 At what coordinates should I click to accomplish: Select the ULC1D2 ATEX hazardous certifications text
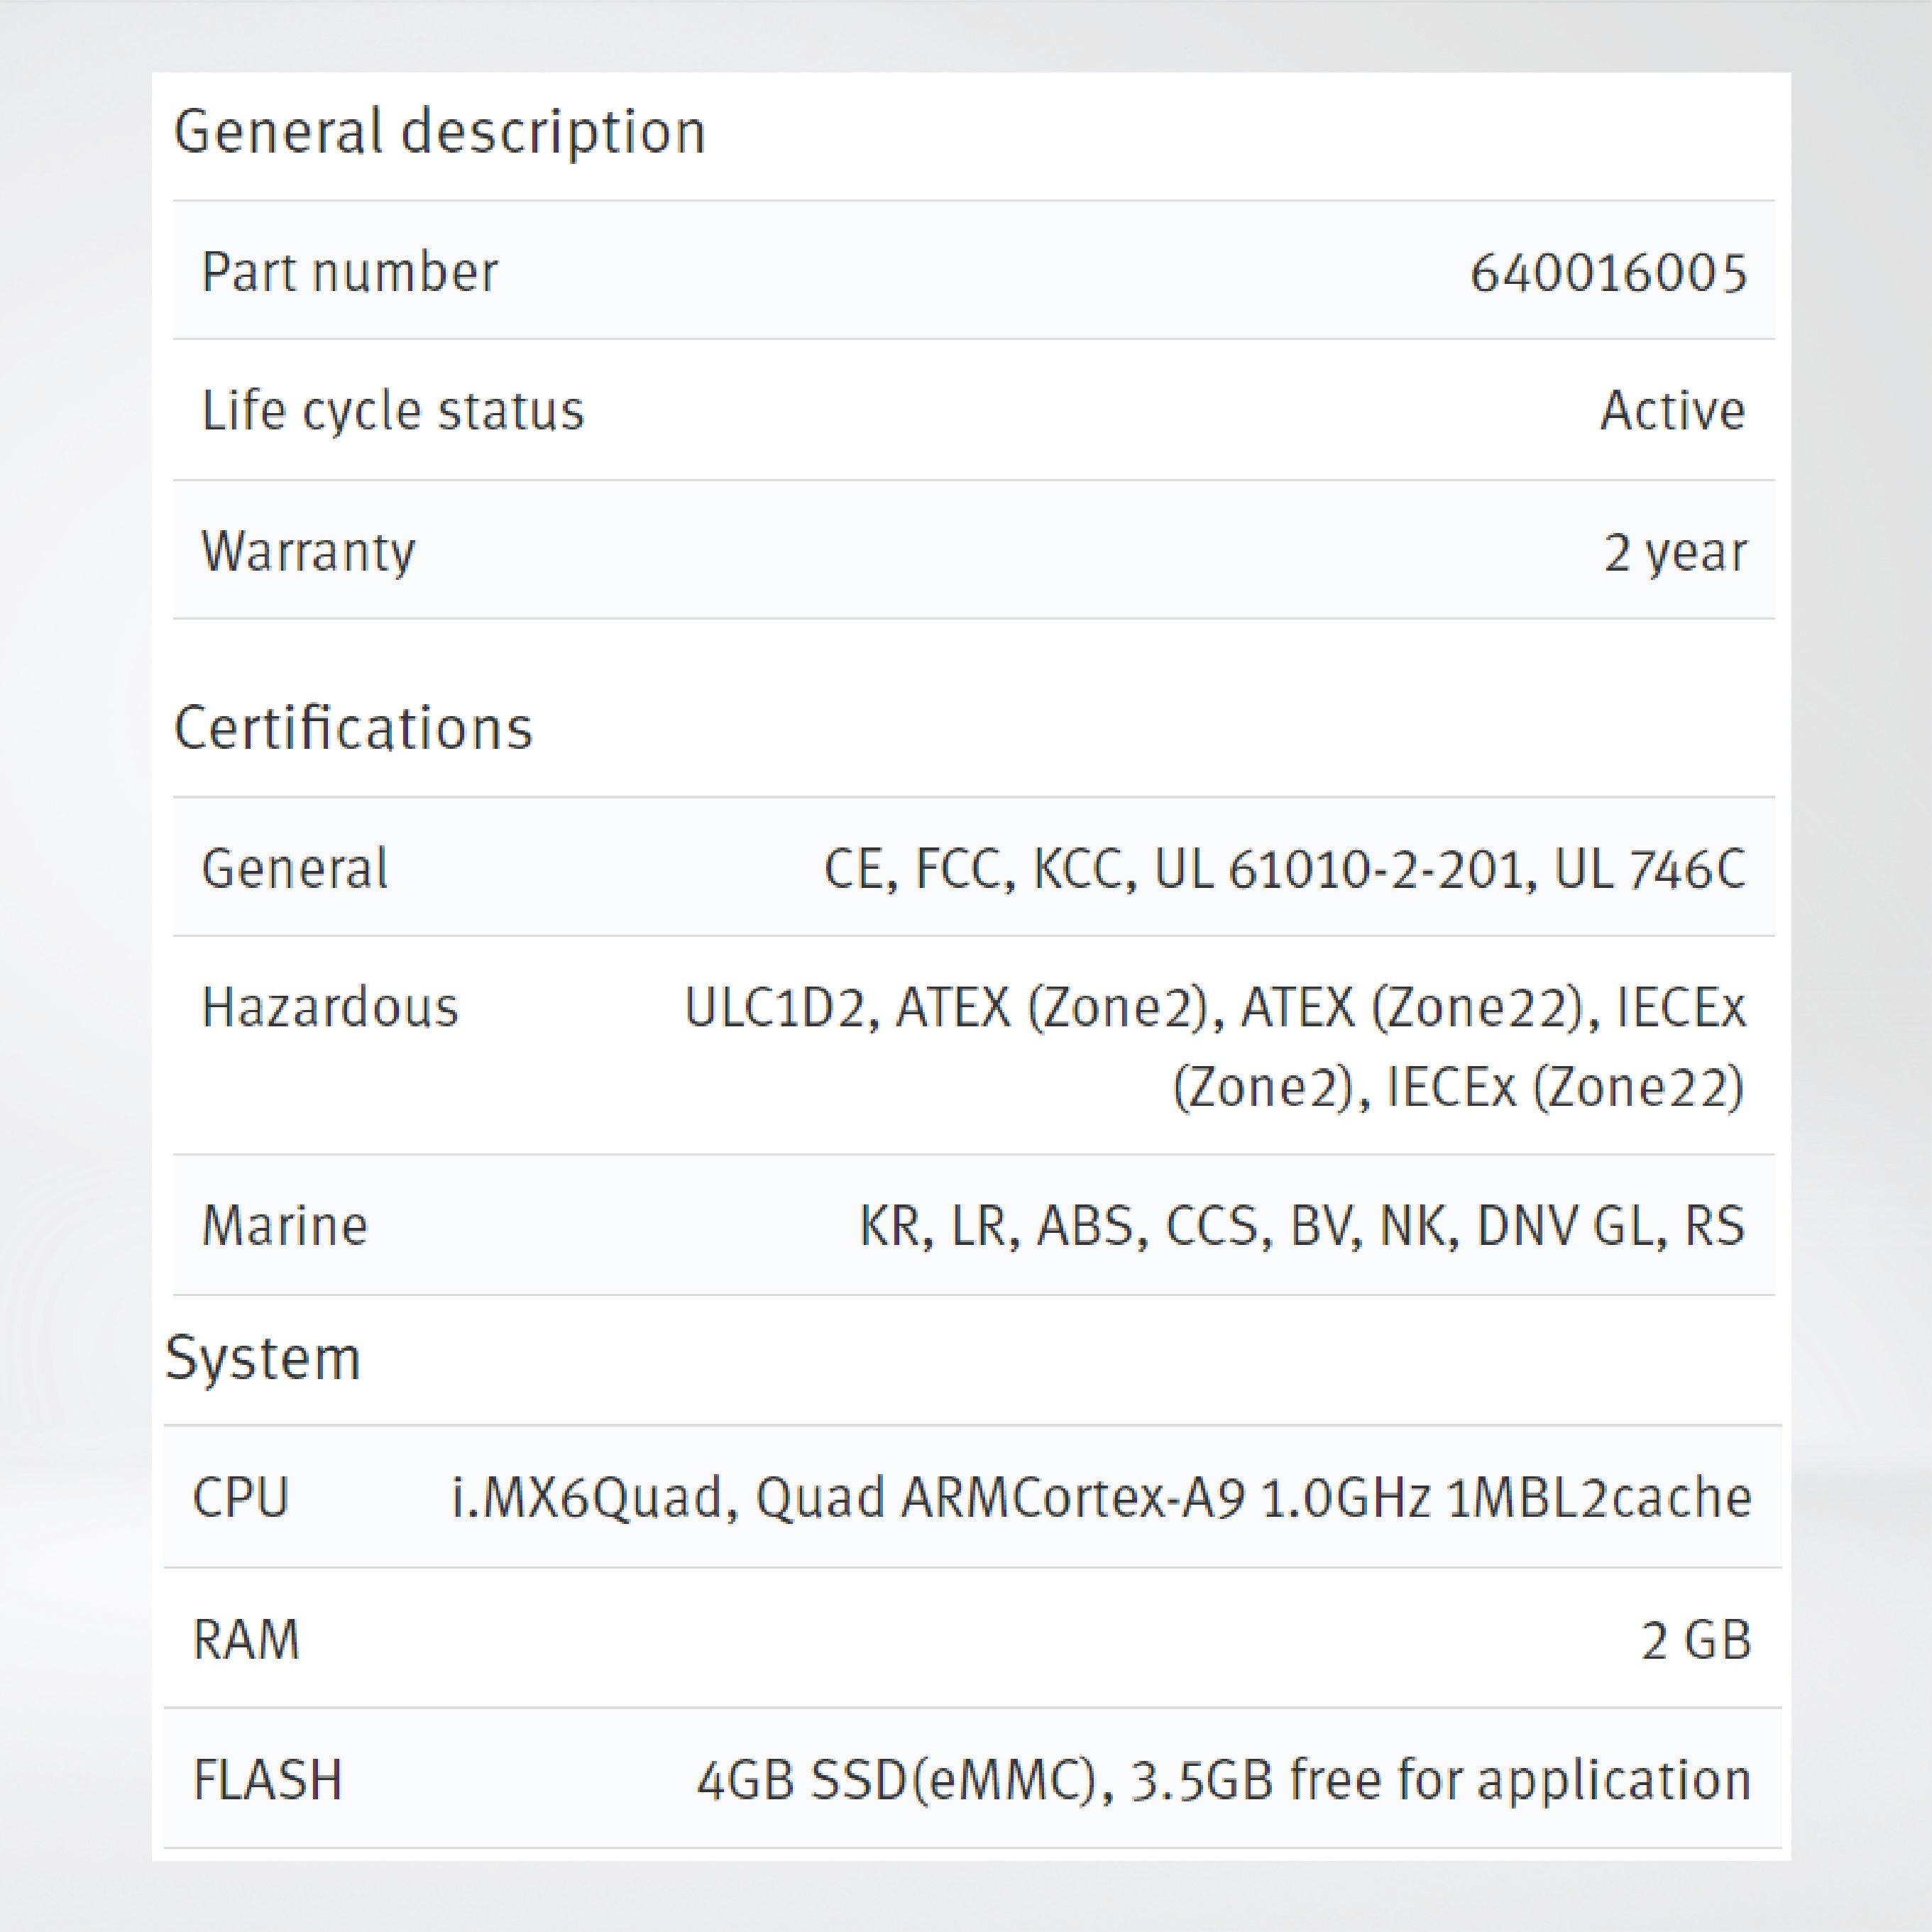tap(1214, 1046)
